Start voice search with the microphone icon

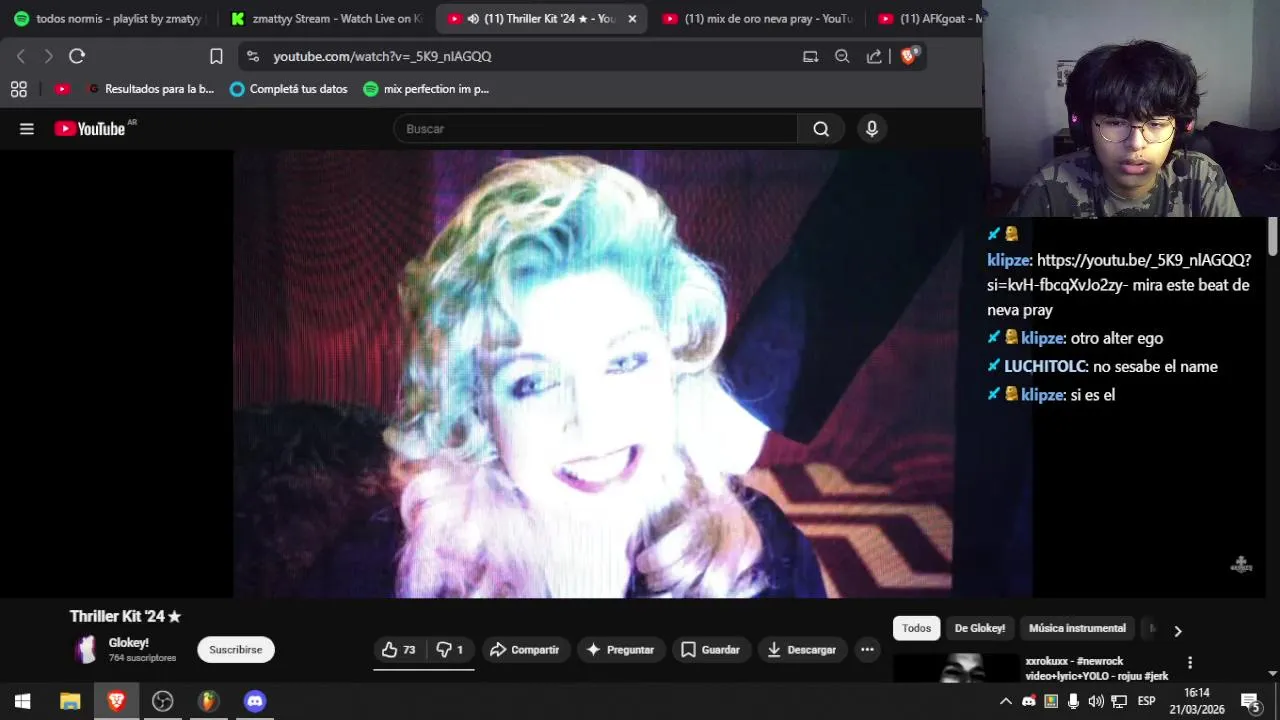point(872,129)
